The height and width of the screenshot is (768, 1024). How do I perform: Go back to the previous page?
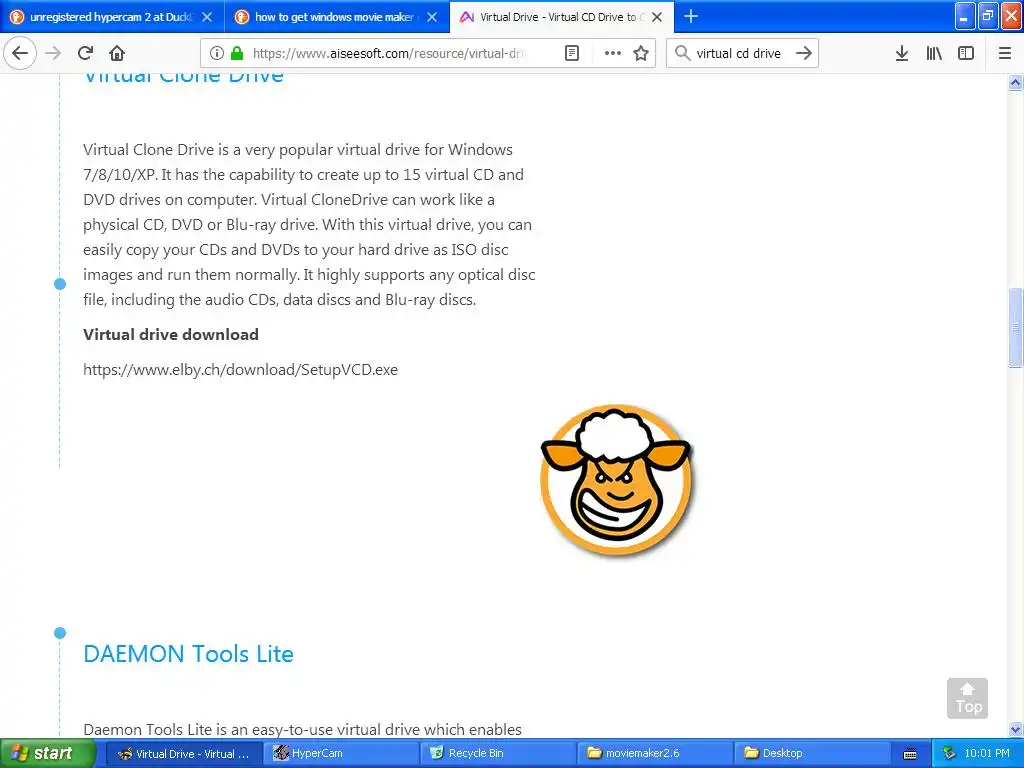[x=20, y=53]
